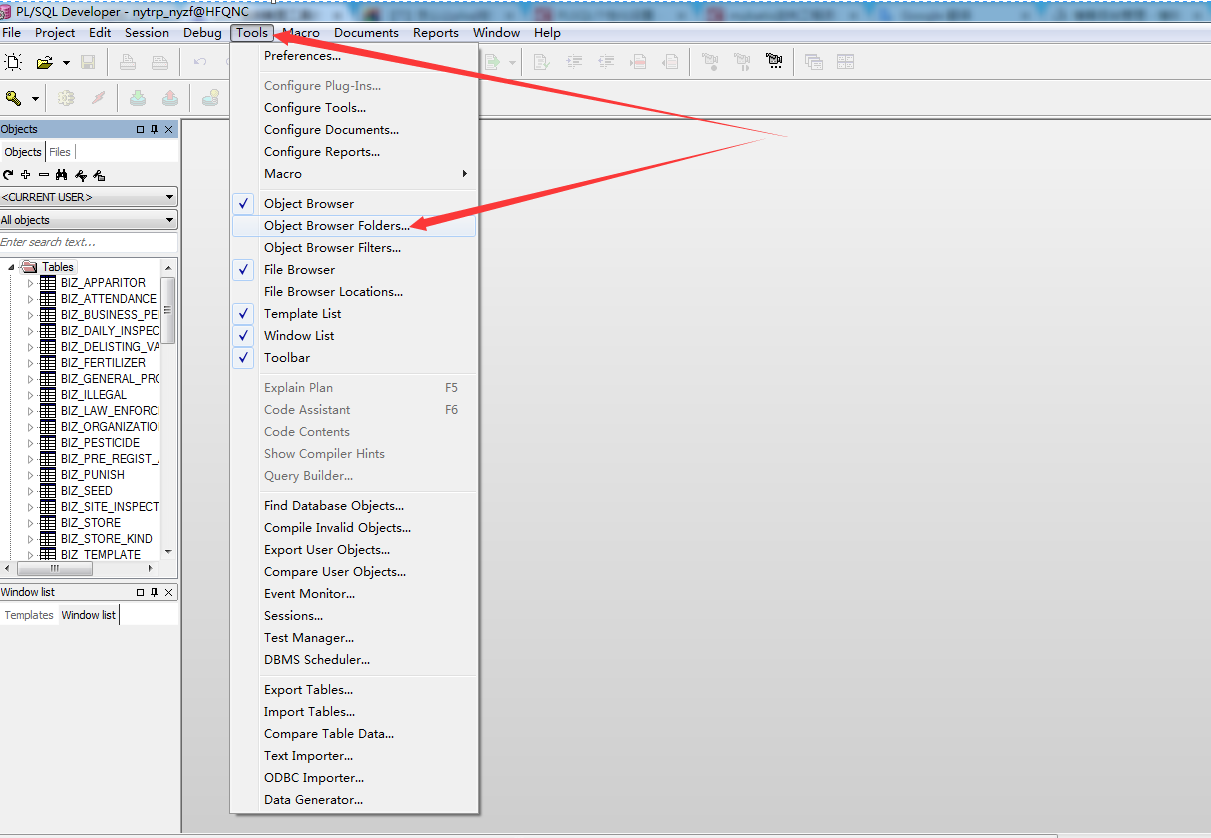
Task: Switch to the Files tab in Objects panel
Action: click(x=60, y=152)
